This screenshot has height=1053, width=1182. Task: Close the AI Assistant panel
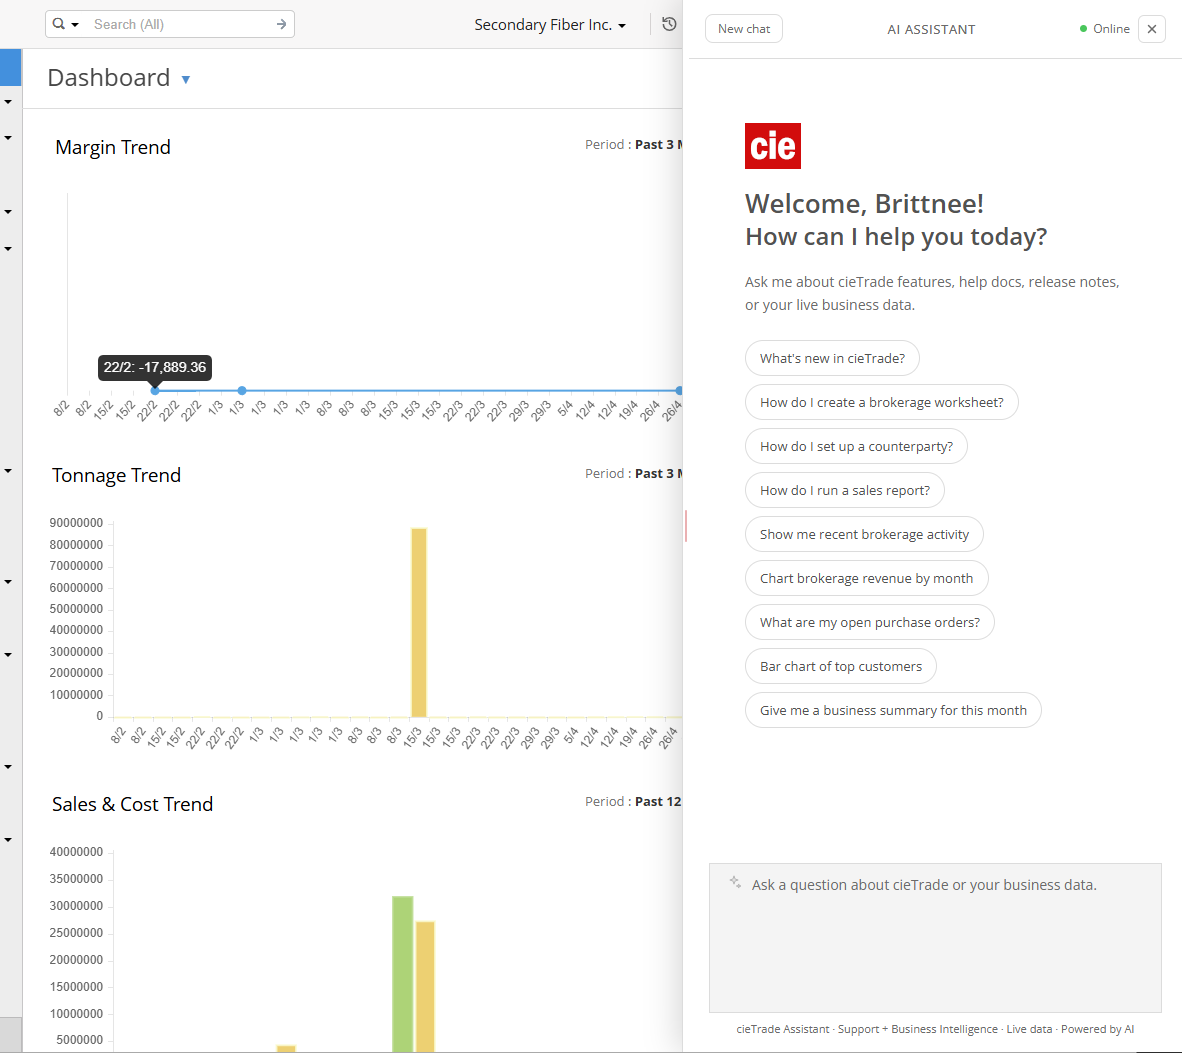1151,29
